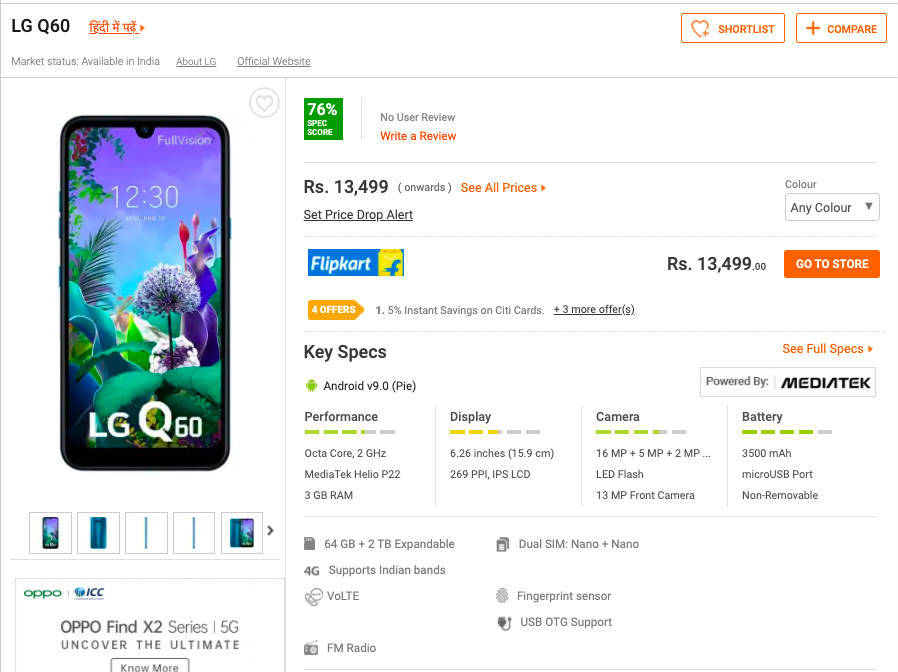898x672 pixels.
Task: Click the VoLTE icon
Action: [312, 596]
